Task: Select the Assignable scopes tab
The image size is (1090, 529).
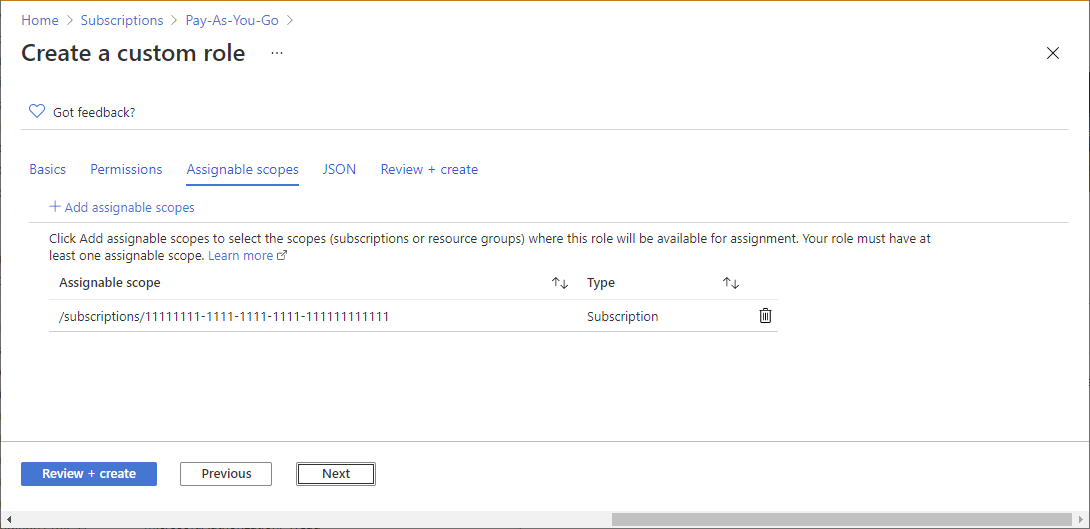Action: coord(243,169)
